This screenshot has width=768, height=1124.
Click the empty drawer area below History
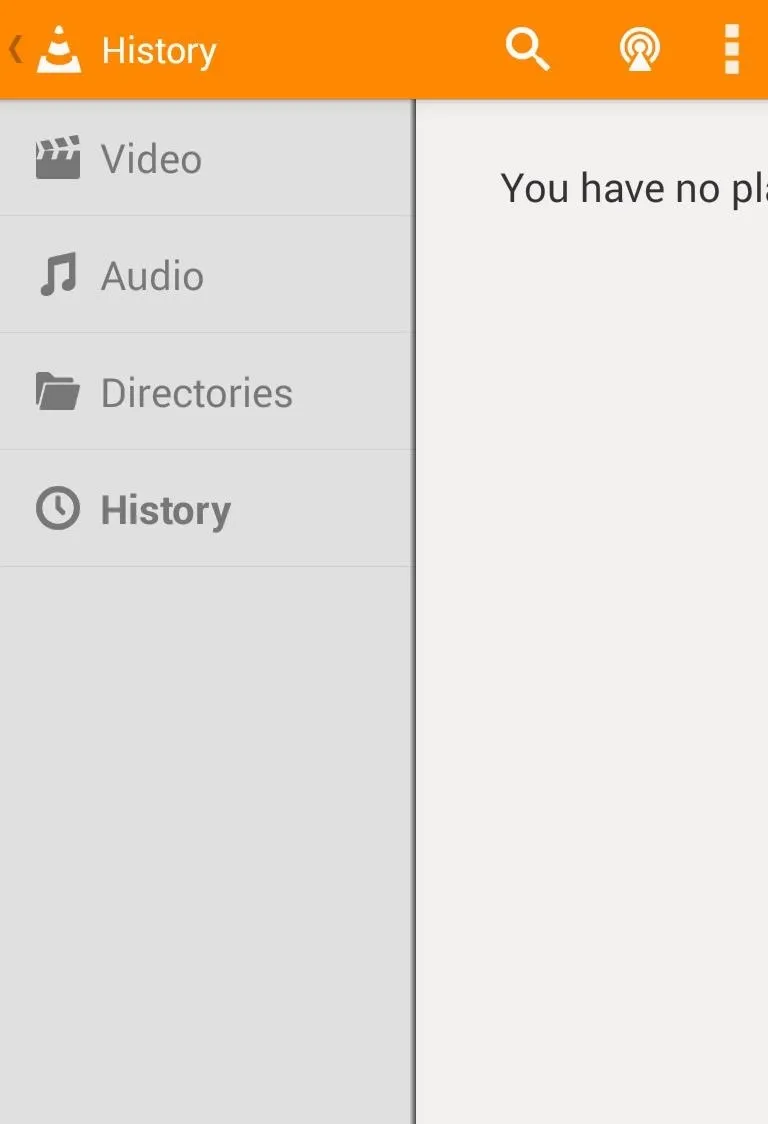(x=207, y=845)
